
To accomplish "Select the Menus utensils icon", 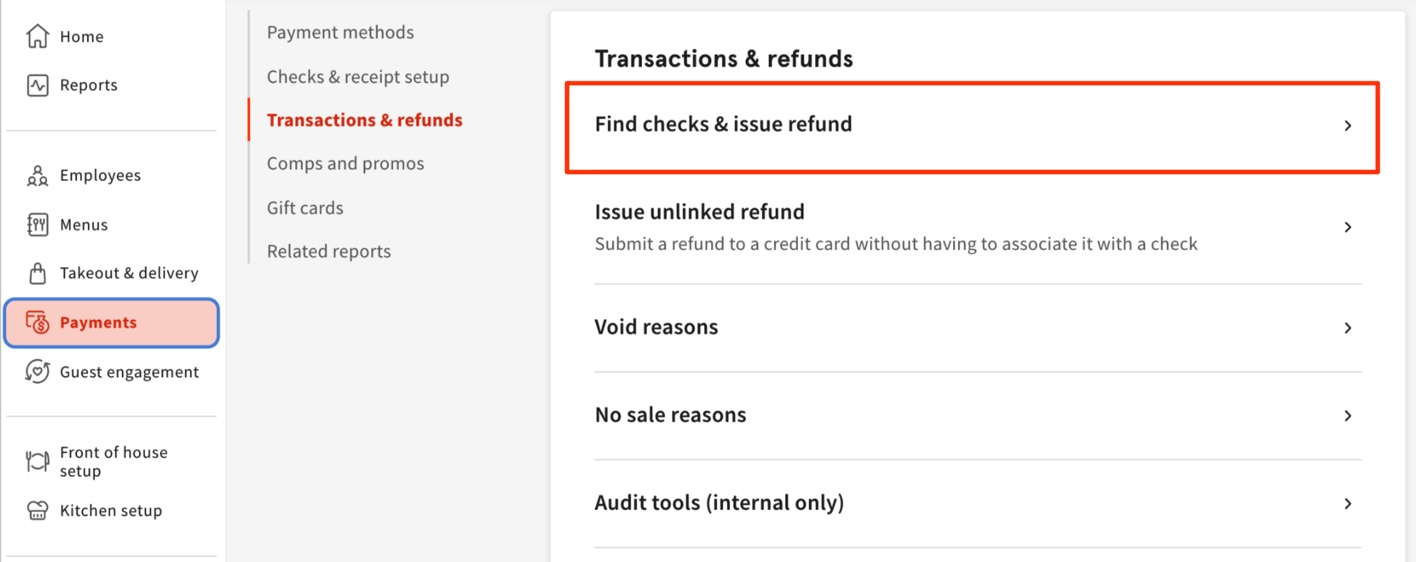I will pos(37,225).
